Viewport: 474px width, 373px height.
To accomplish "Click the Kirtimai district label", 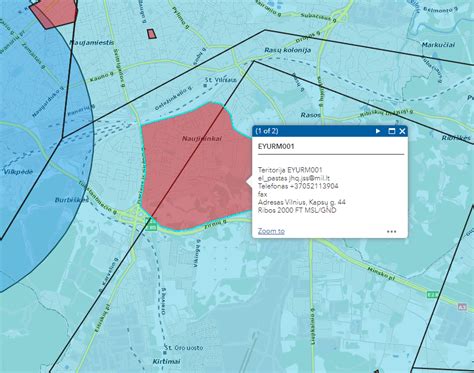I will coord(166,361).
